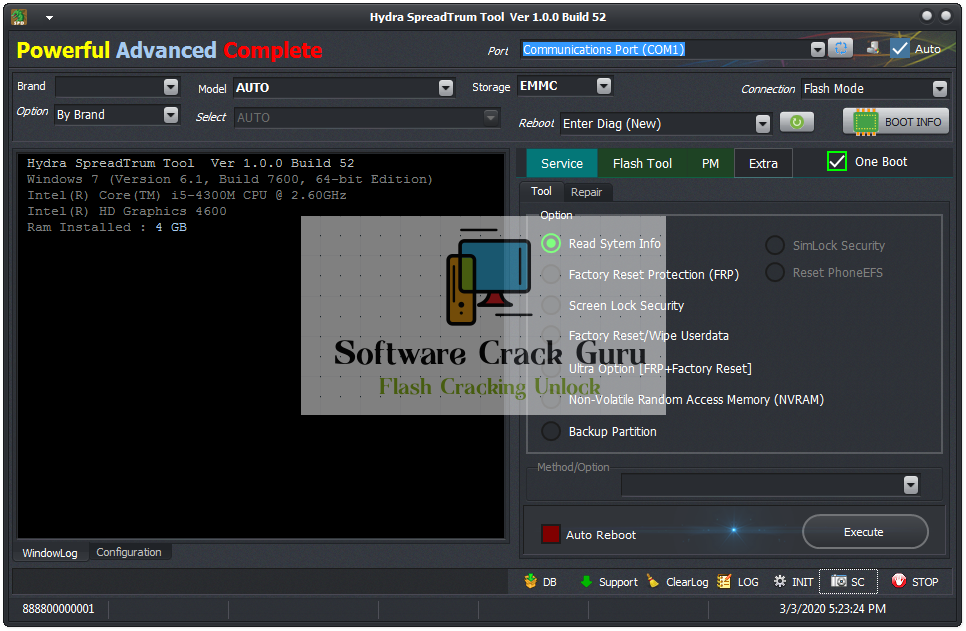
Task: Open the Configuration tab
Action: coord(129,552)
